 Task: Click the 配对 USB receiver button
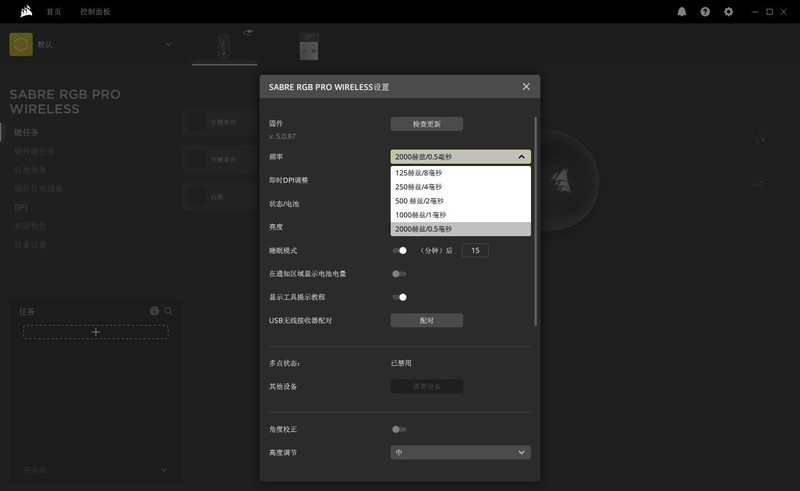(427, 321)
